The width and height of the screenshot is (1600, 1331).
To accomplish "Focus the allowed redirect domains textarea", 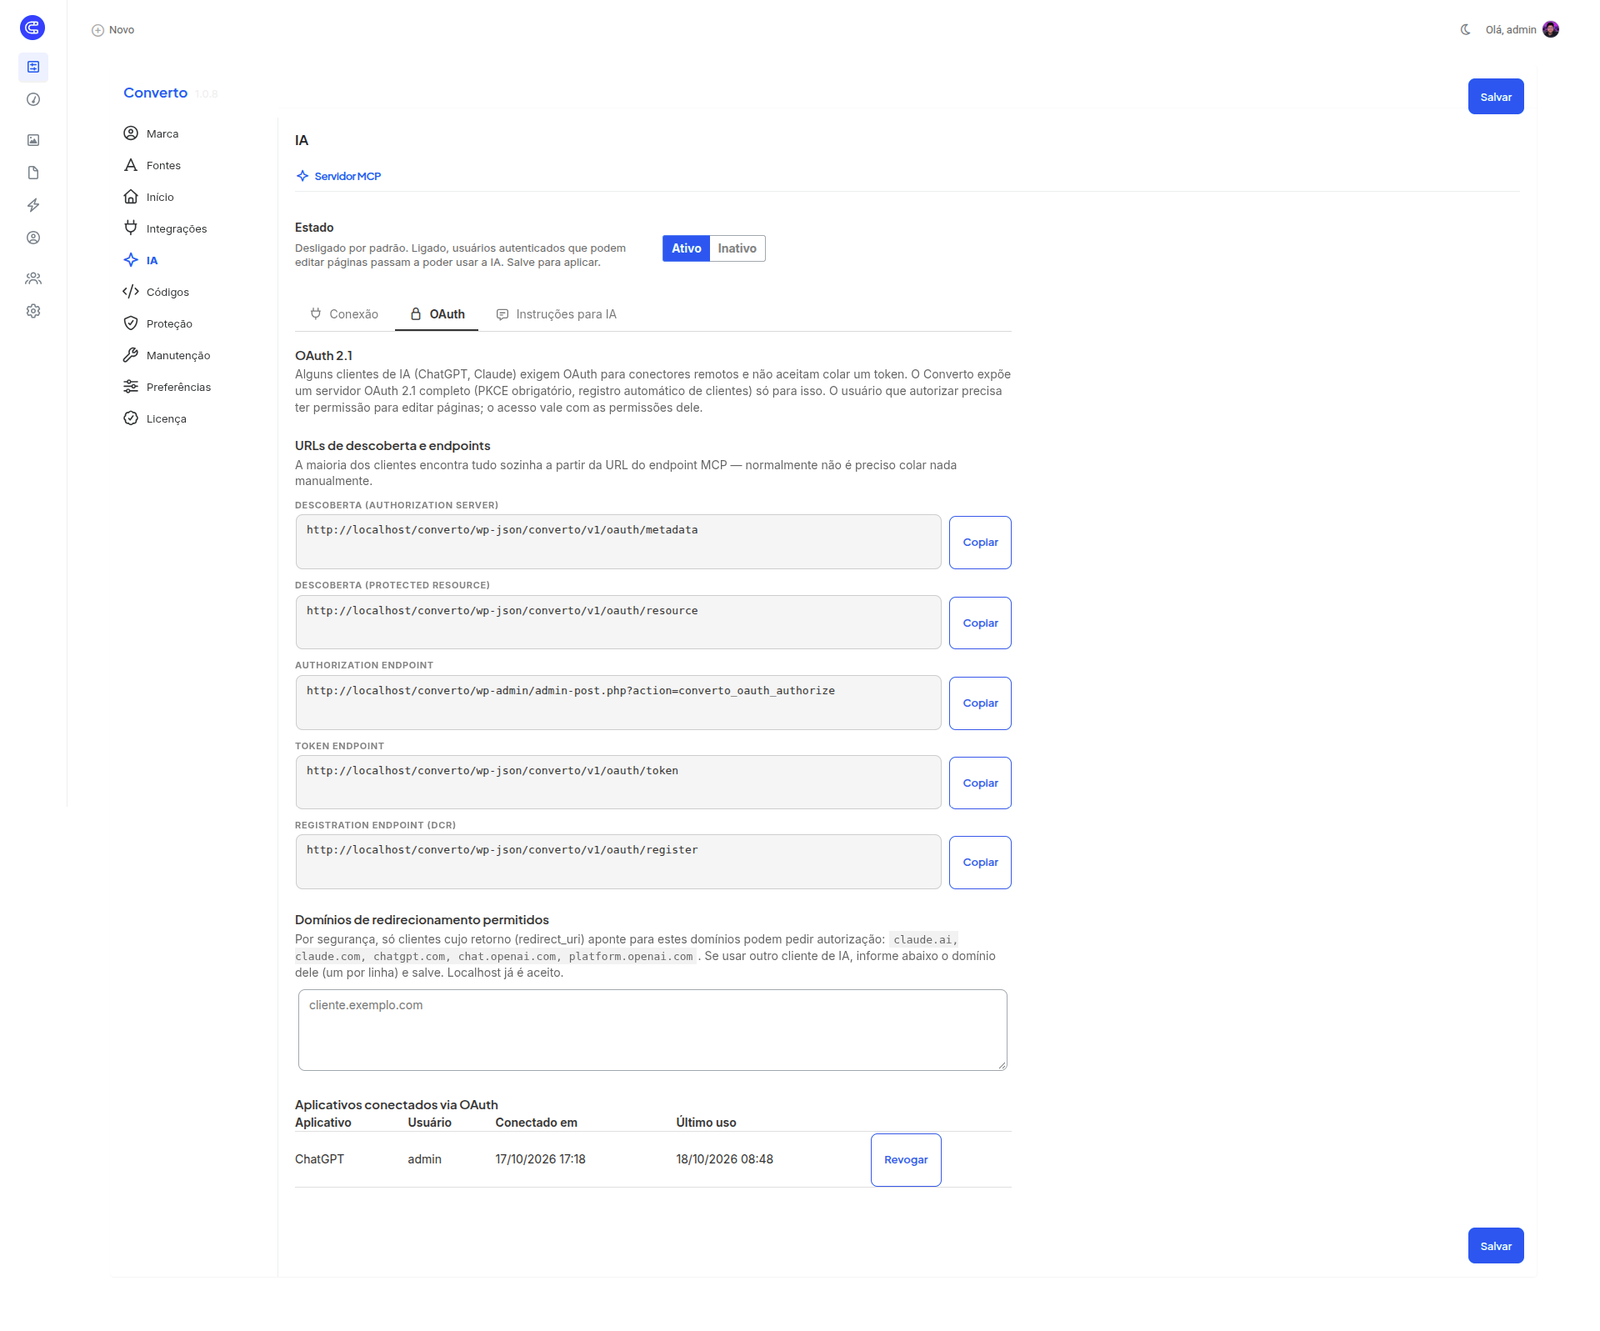I will 652,1030.
